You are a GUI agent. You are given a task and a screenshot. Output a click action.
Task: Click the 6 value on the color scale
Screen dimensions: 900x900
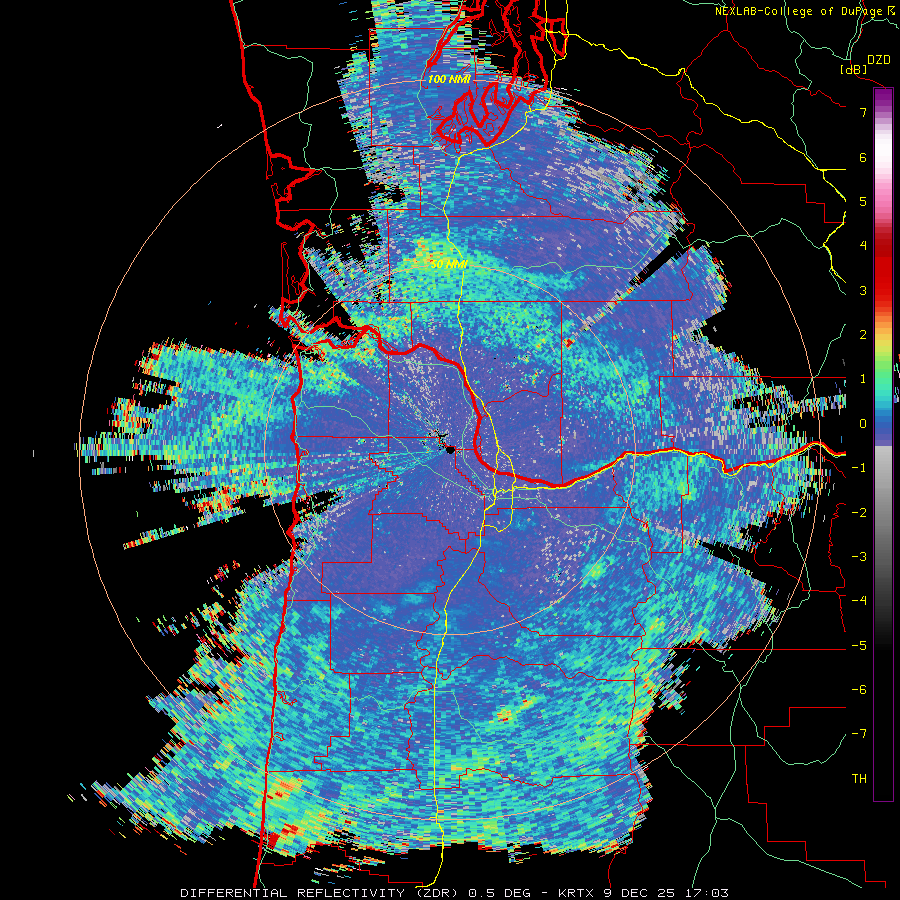coord(863,157)
